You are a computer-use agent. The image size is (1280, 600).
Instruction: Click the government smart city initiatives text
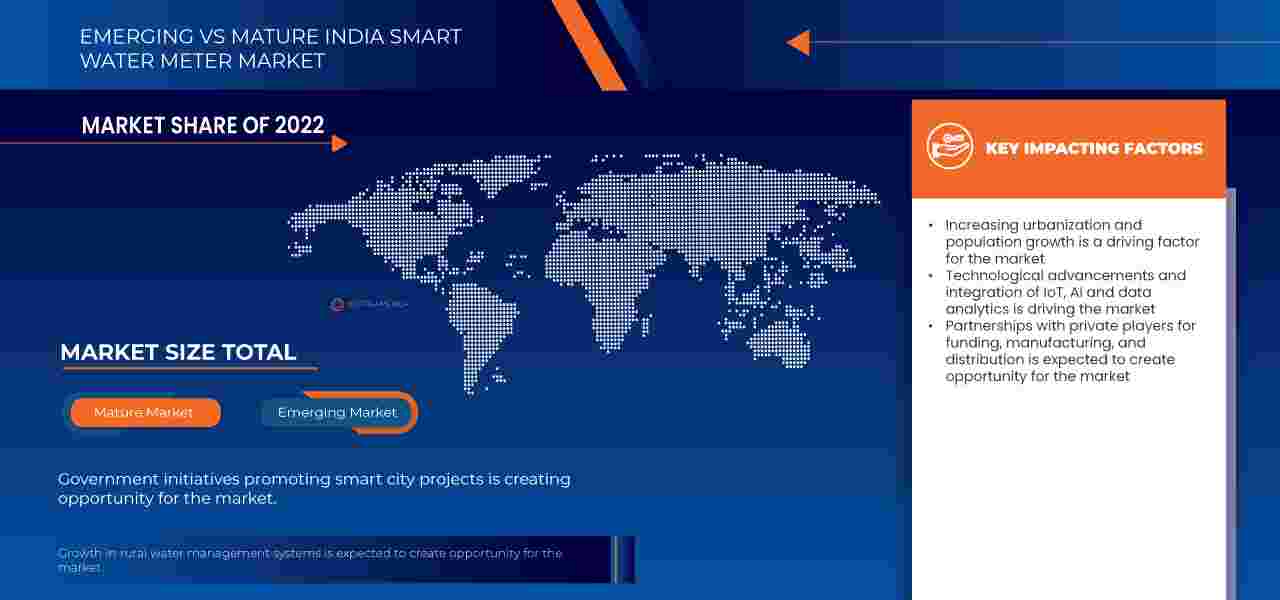click(314, 488)
